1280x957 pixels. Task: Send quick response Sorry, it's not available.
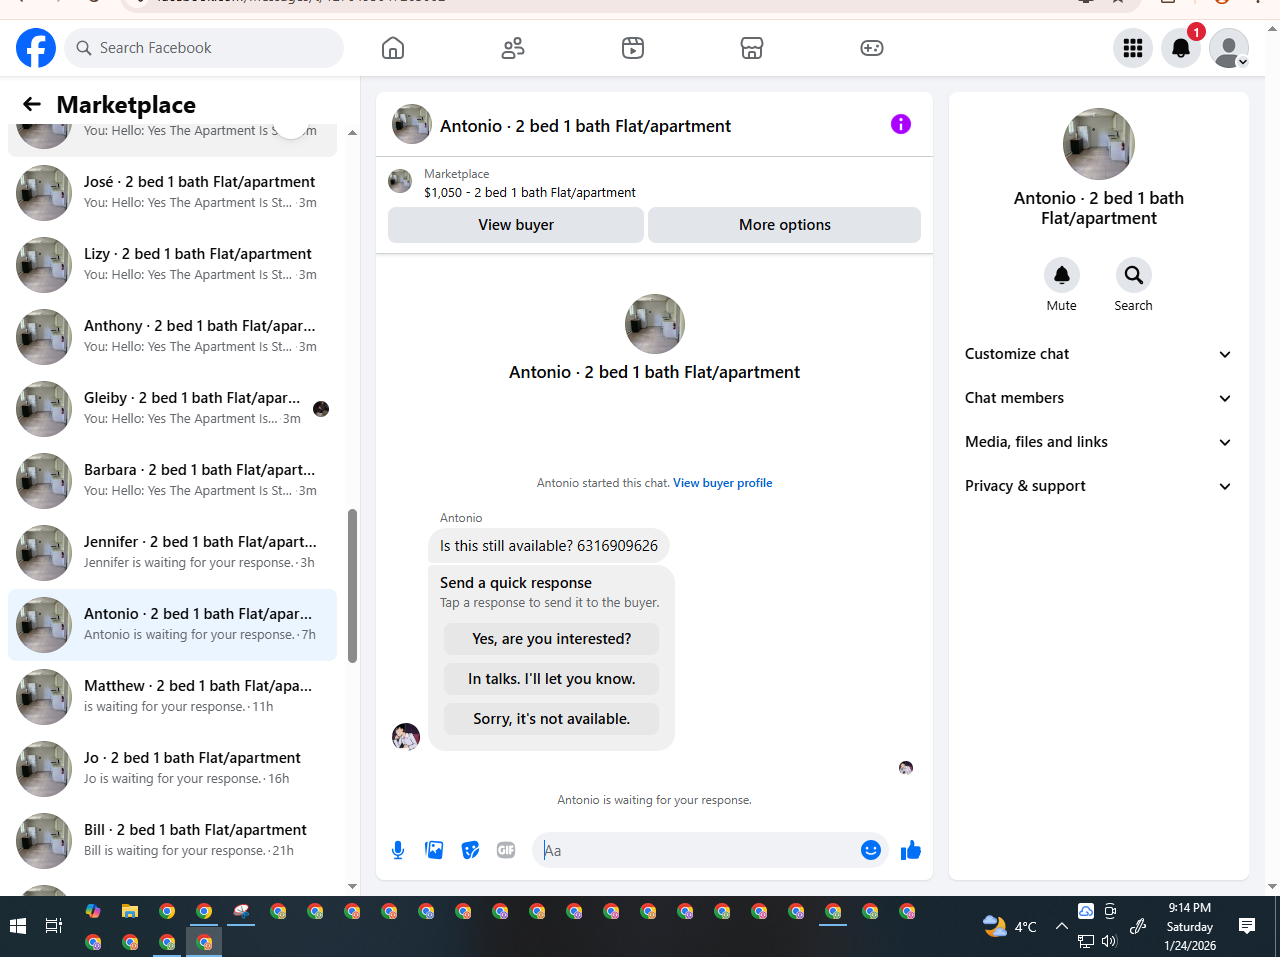551,719
